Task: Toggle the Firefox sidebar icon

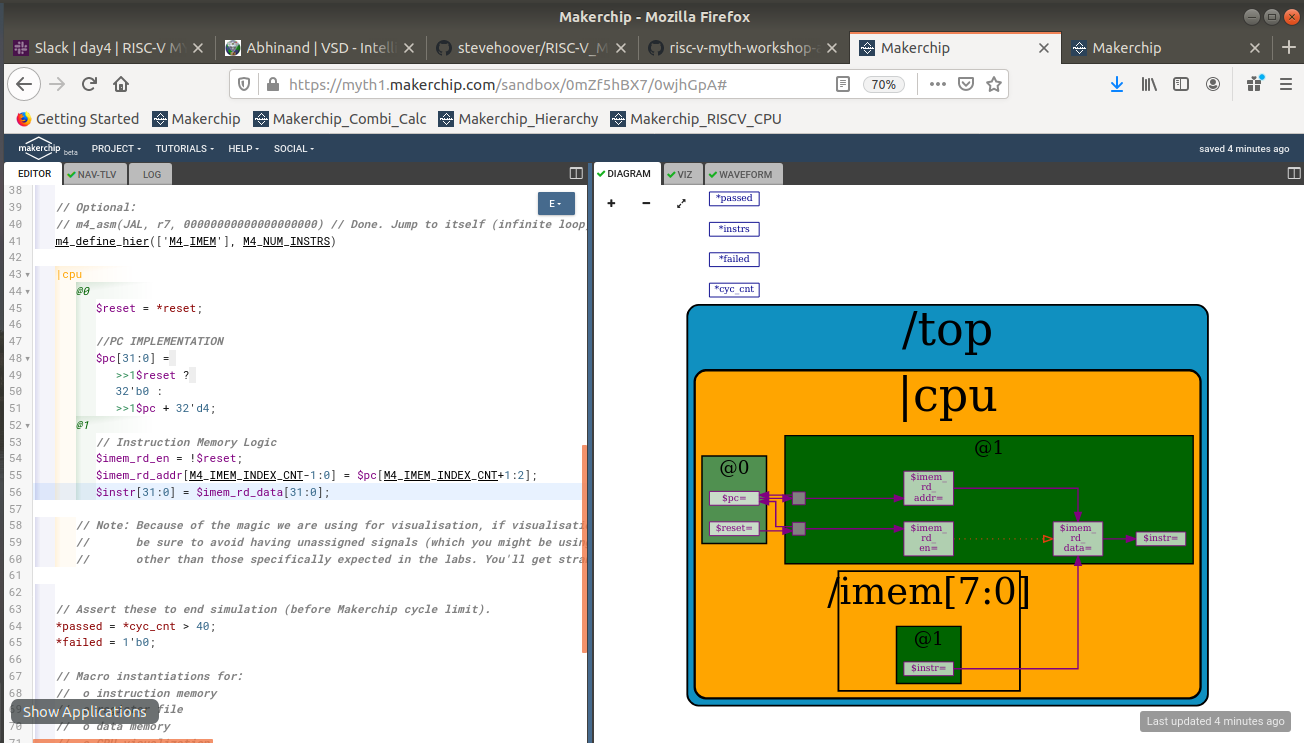Action: pos(1181,84)
